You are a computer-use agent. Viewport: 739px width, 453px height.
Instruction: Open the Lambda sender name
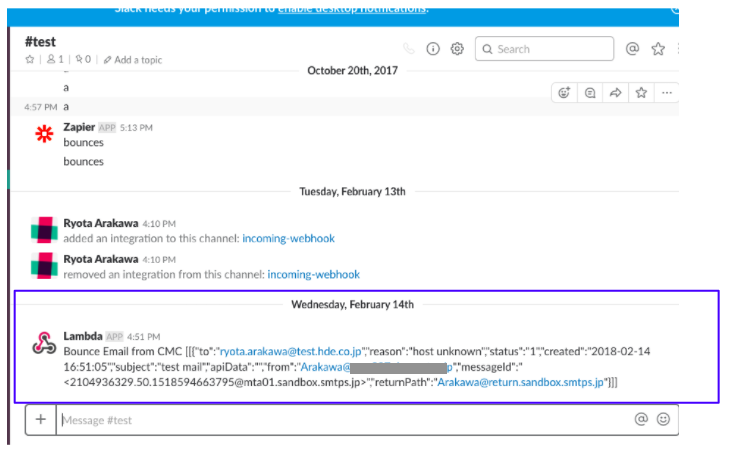click(x=83, y=336)
